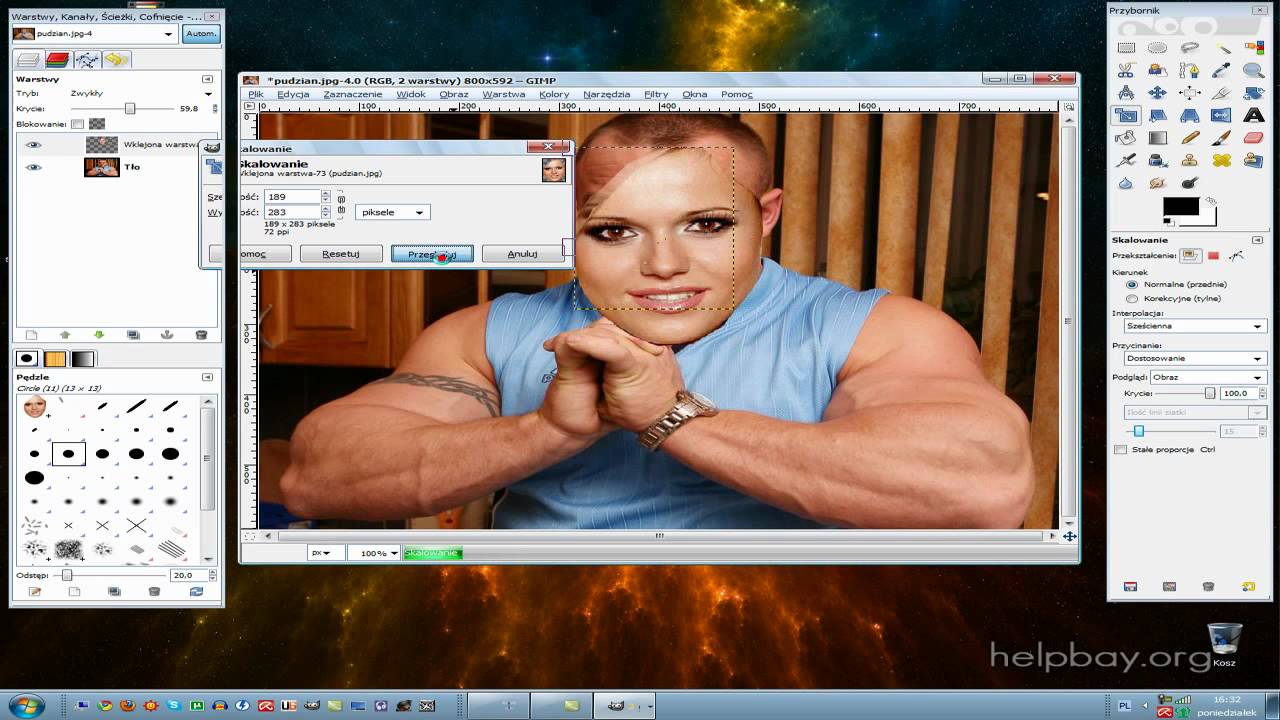Select the Scissors Select tool
This screenshot has height=720, width=1280.
tap(1126, 70)
